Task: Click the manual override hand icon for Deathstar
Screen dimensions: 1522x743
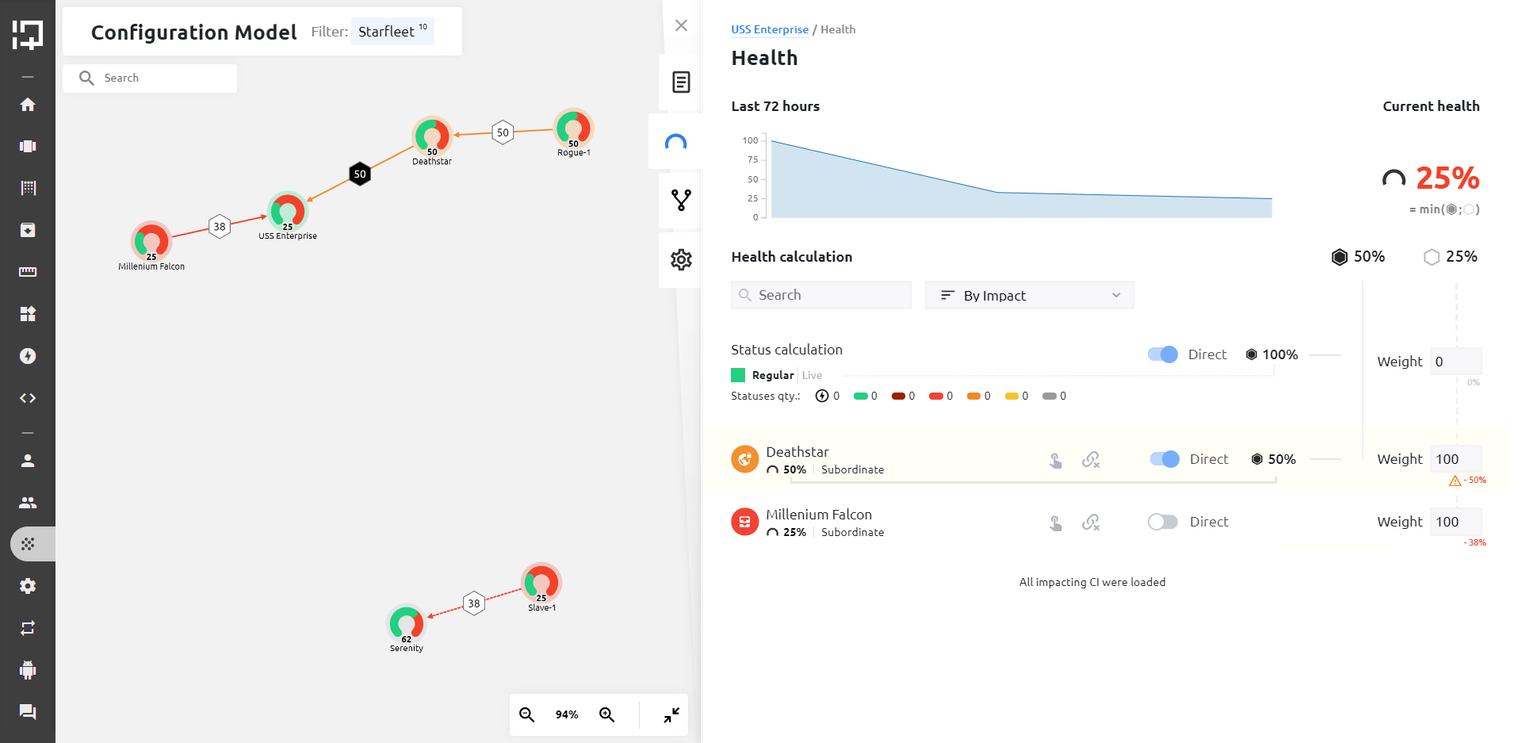Action: [x=1055, y=460]
